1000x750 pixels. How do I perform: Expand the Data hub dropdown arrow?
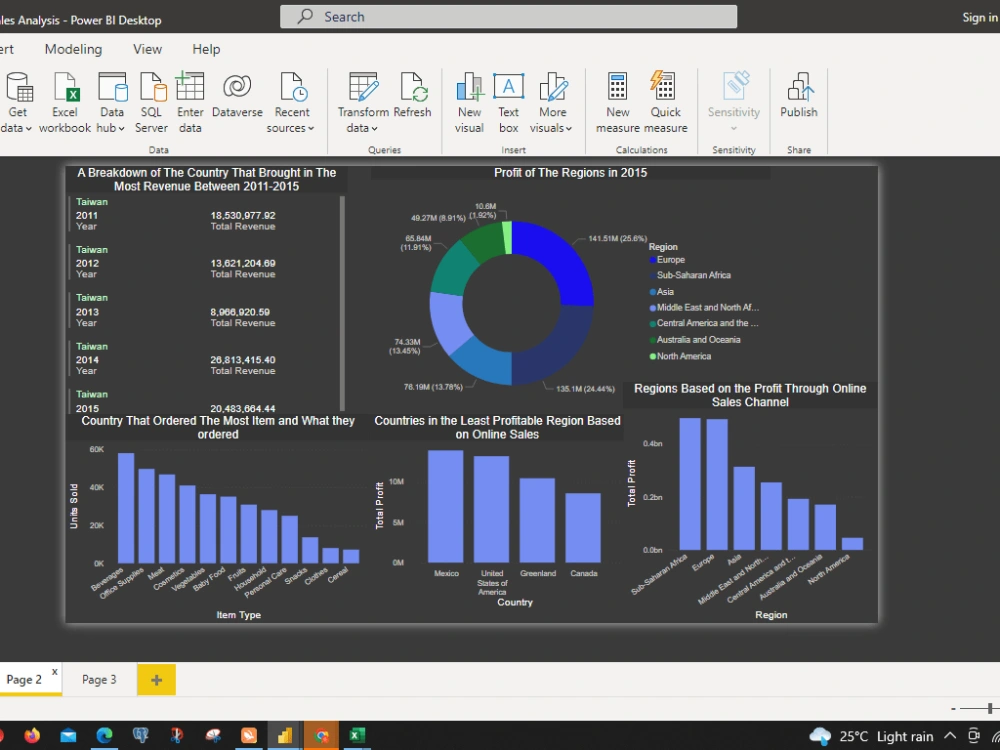coord(121,128)
